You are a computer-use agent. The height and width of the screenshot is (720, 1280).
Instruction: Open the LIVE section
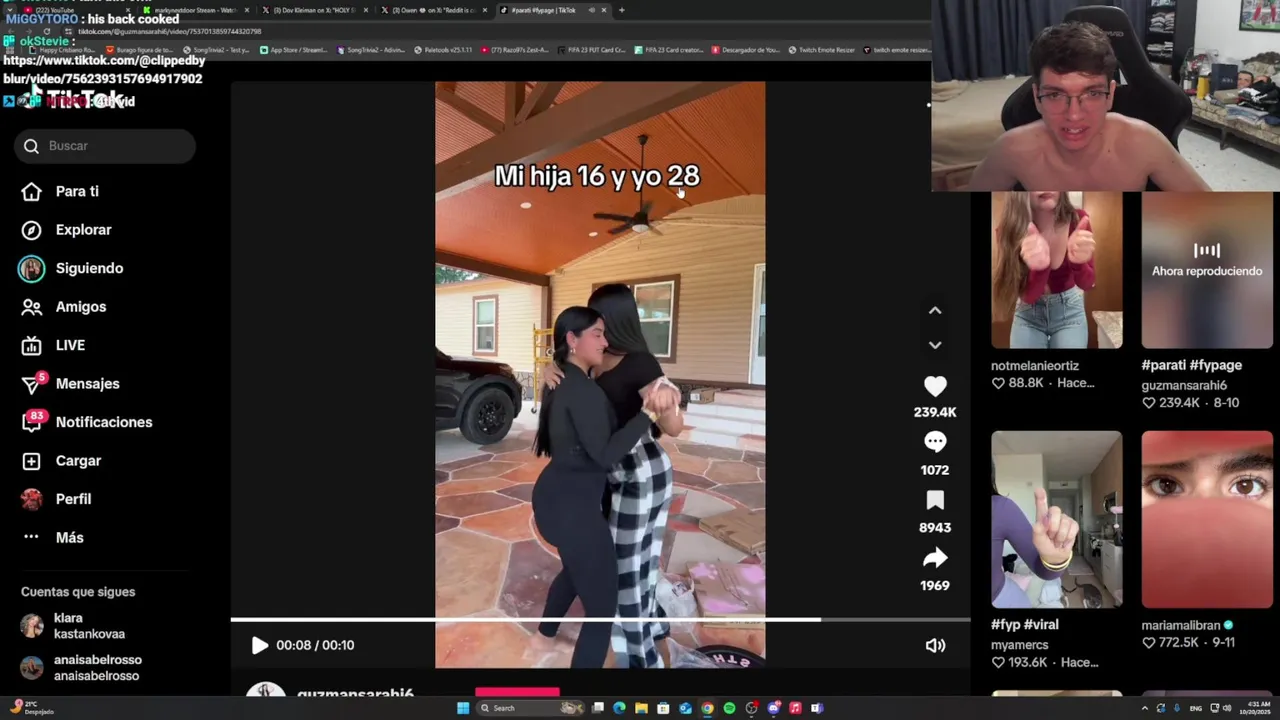53,345
